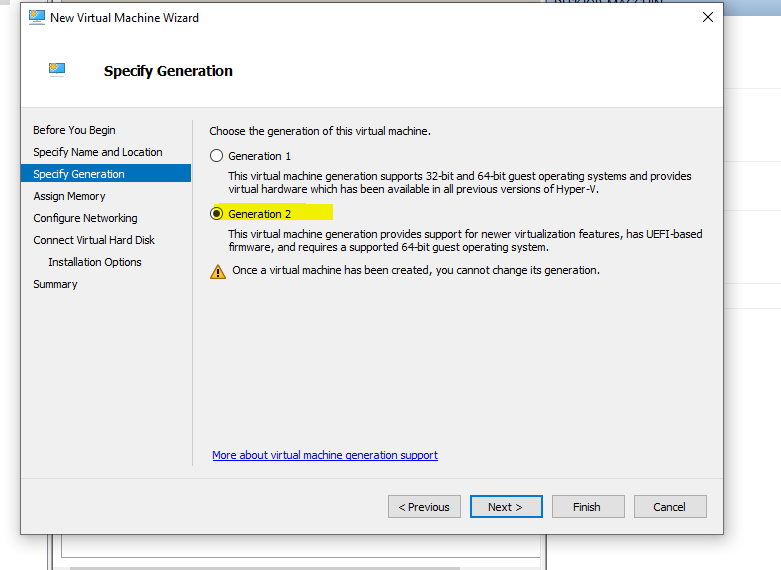Click the yellow warning triangle icon
Screen dimensions: 781x570
218,271
